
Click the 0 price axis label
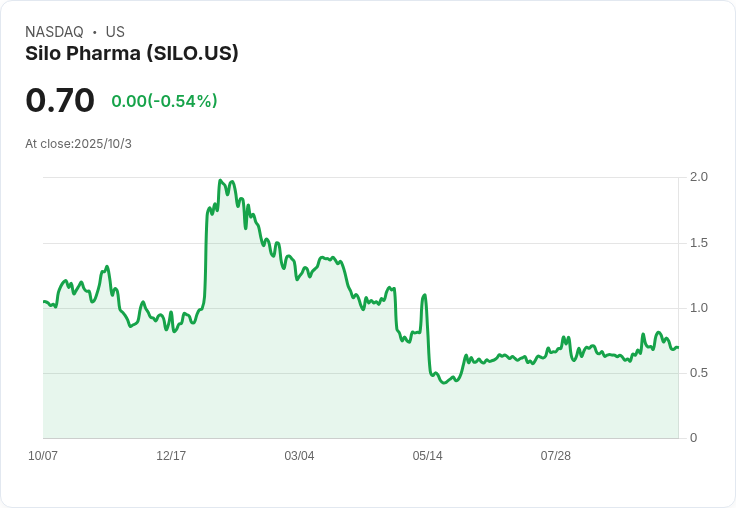click(x=693, y=438)
